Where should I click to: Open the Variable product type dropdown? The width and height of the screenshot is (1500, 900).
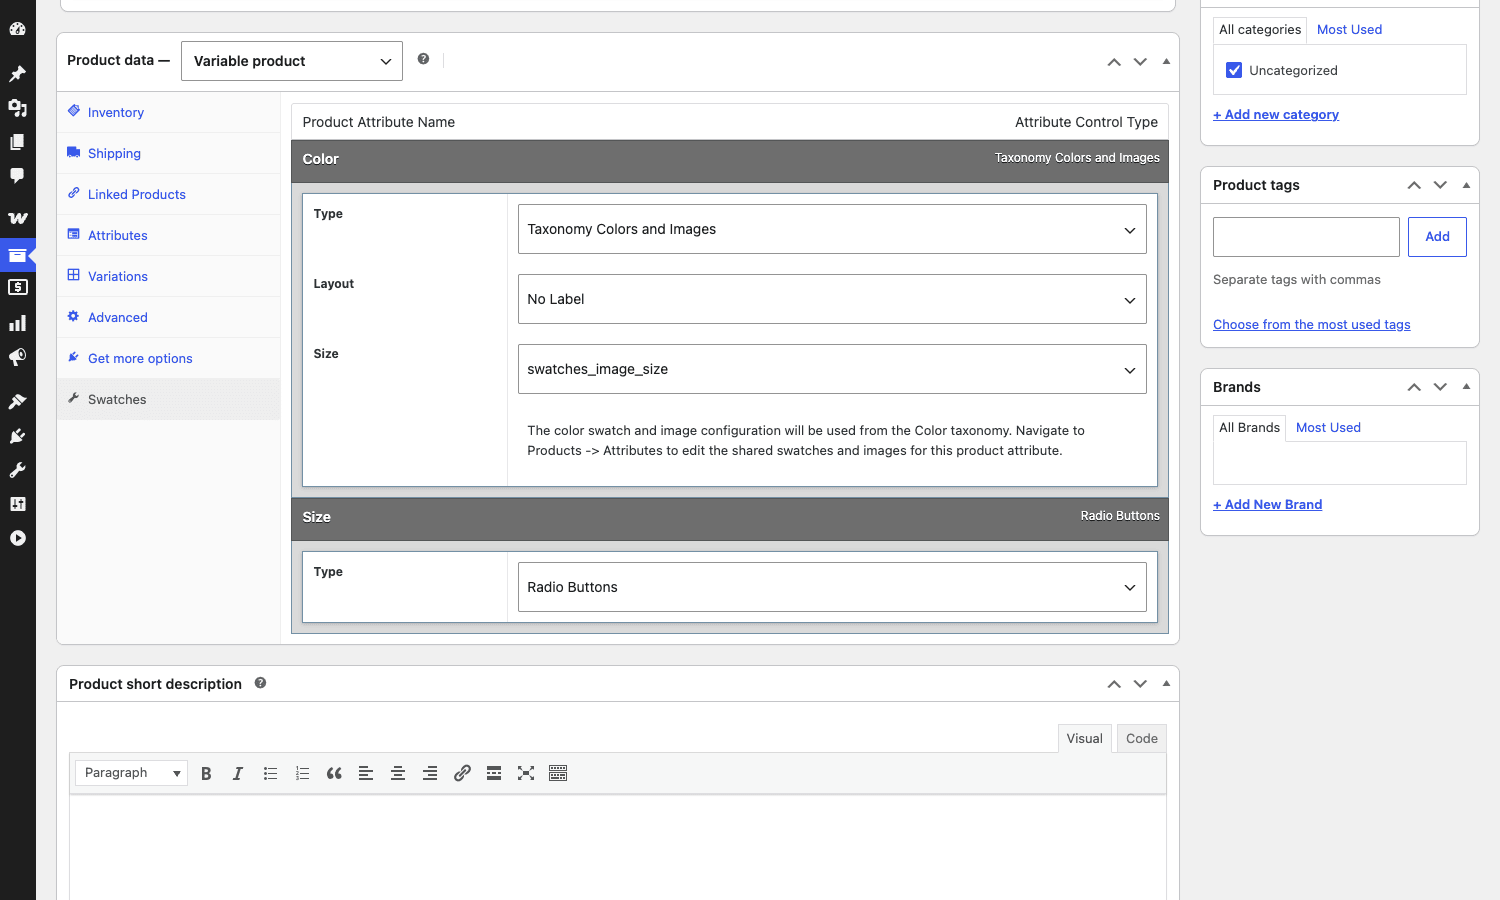click(292, 61)
